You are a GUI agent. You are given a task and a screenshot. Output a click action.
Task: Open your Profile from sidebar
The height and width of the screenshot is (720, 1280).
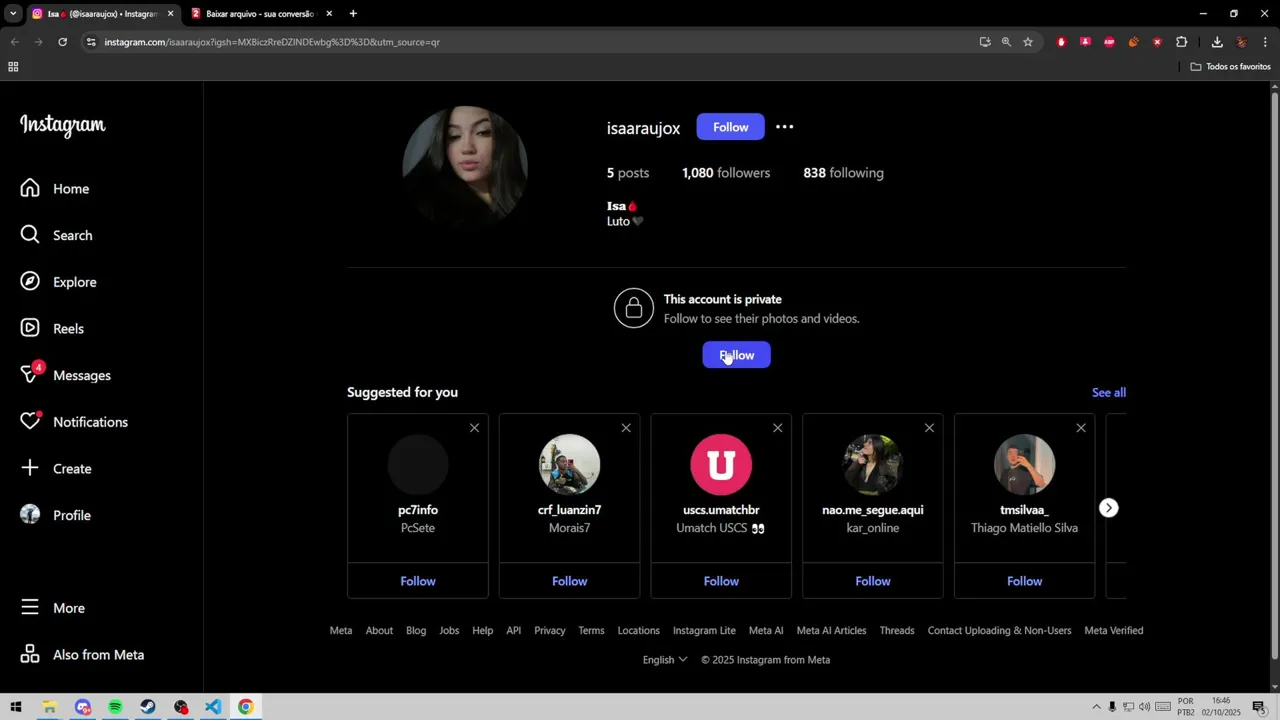coord(55,515)
